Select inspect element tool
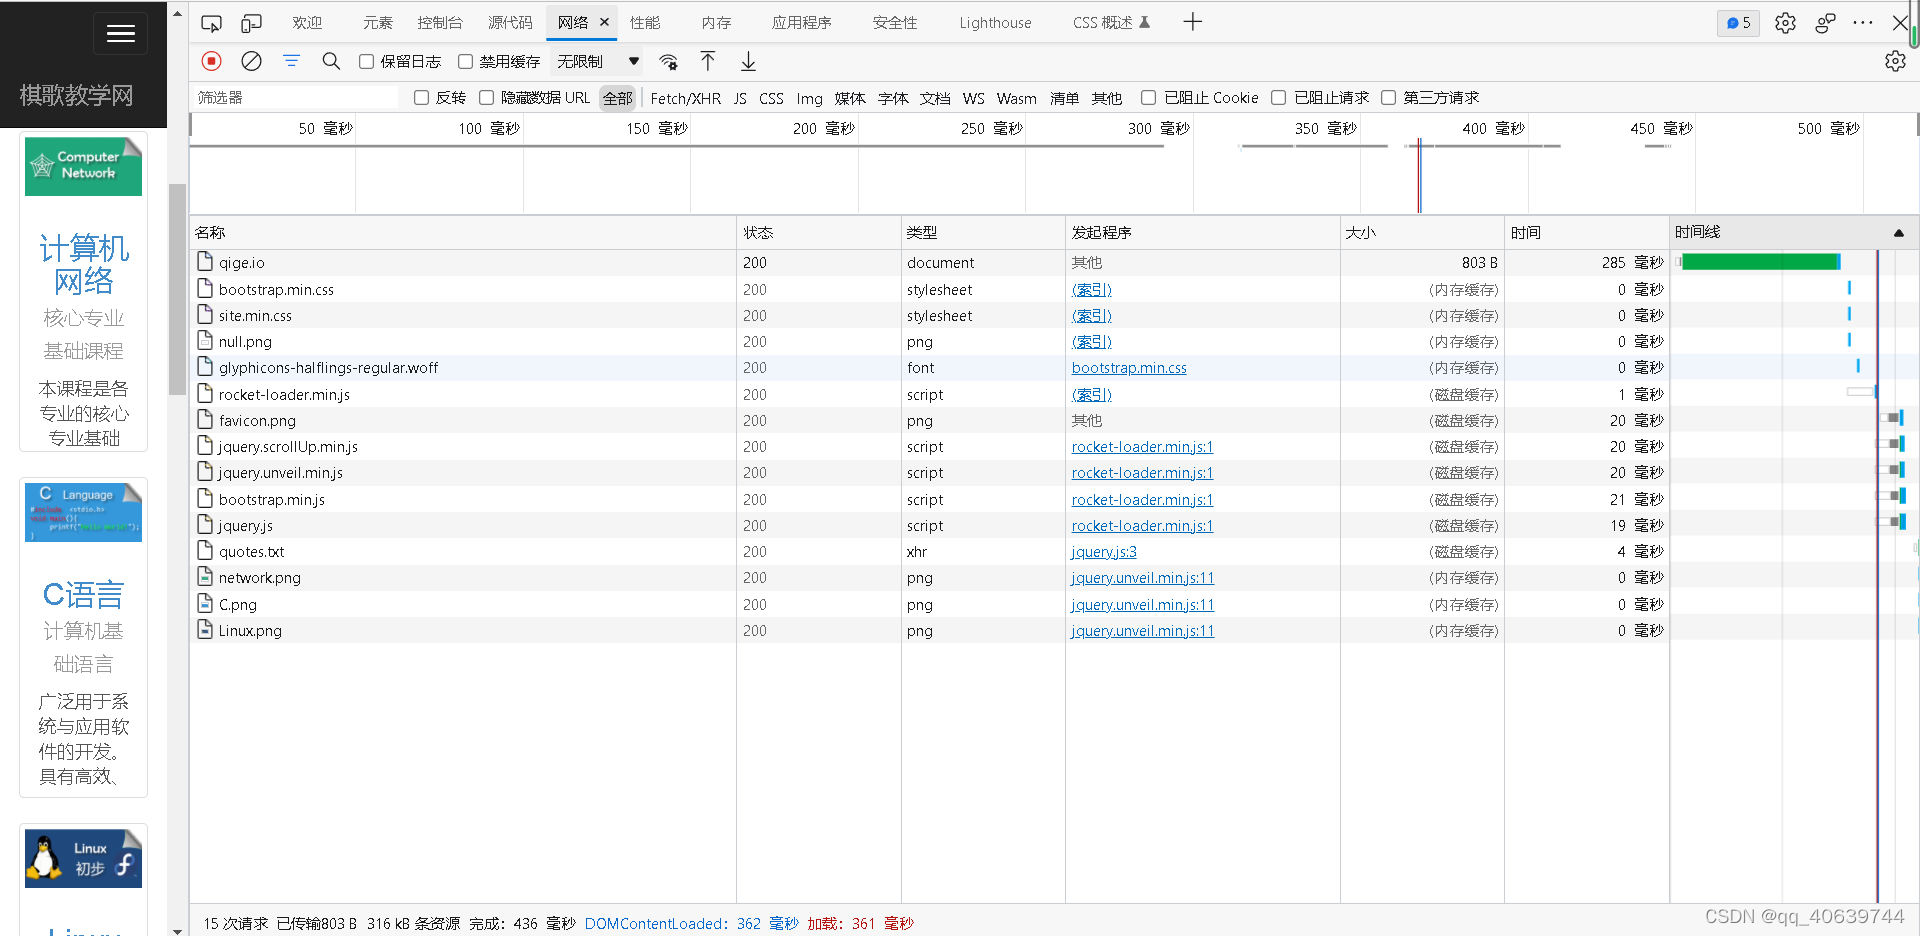The height and width of the screenshot is (936, 1920). click(x=211, y=22)
